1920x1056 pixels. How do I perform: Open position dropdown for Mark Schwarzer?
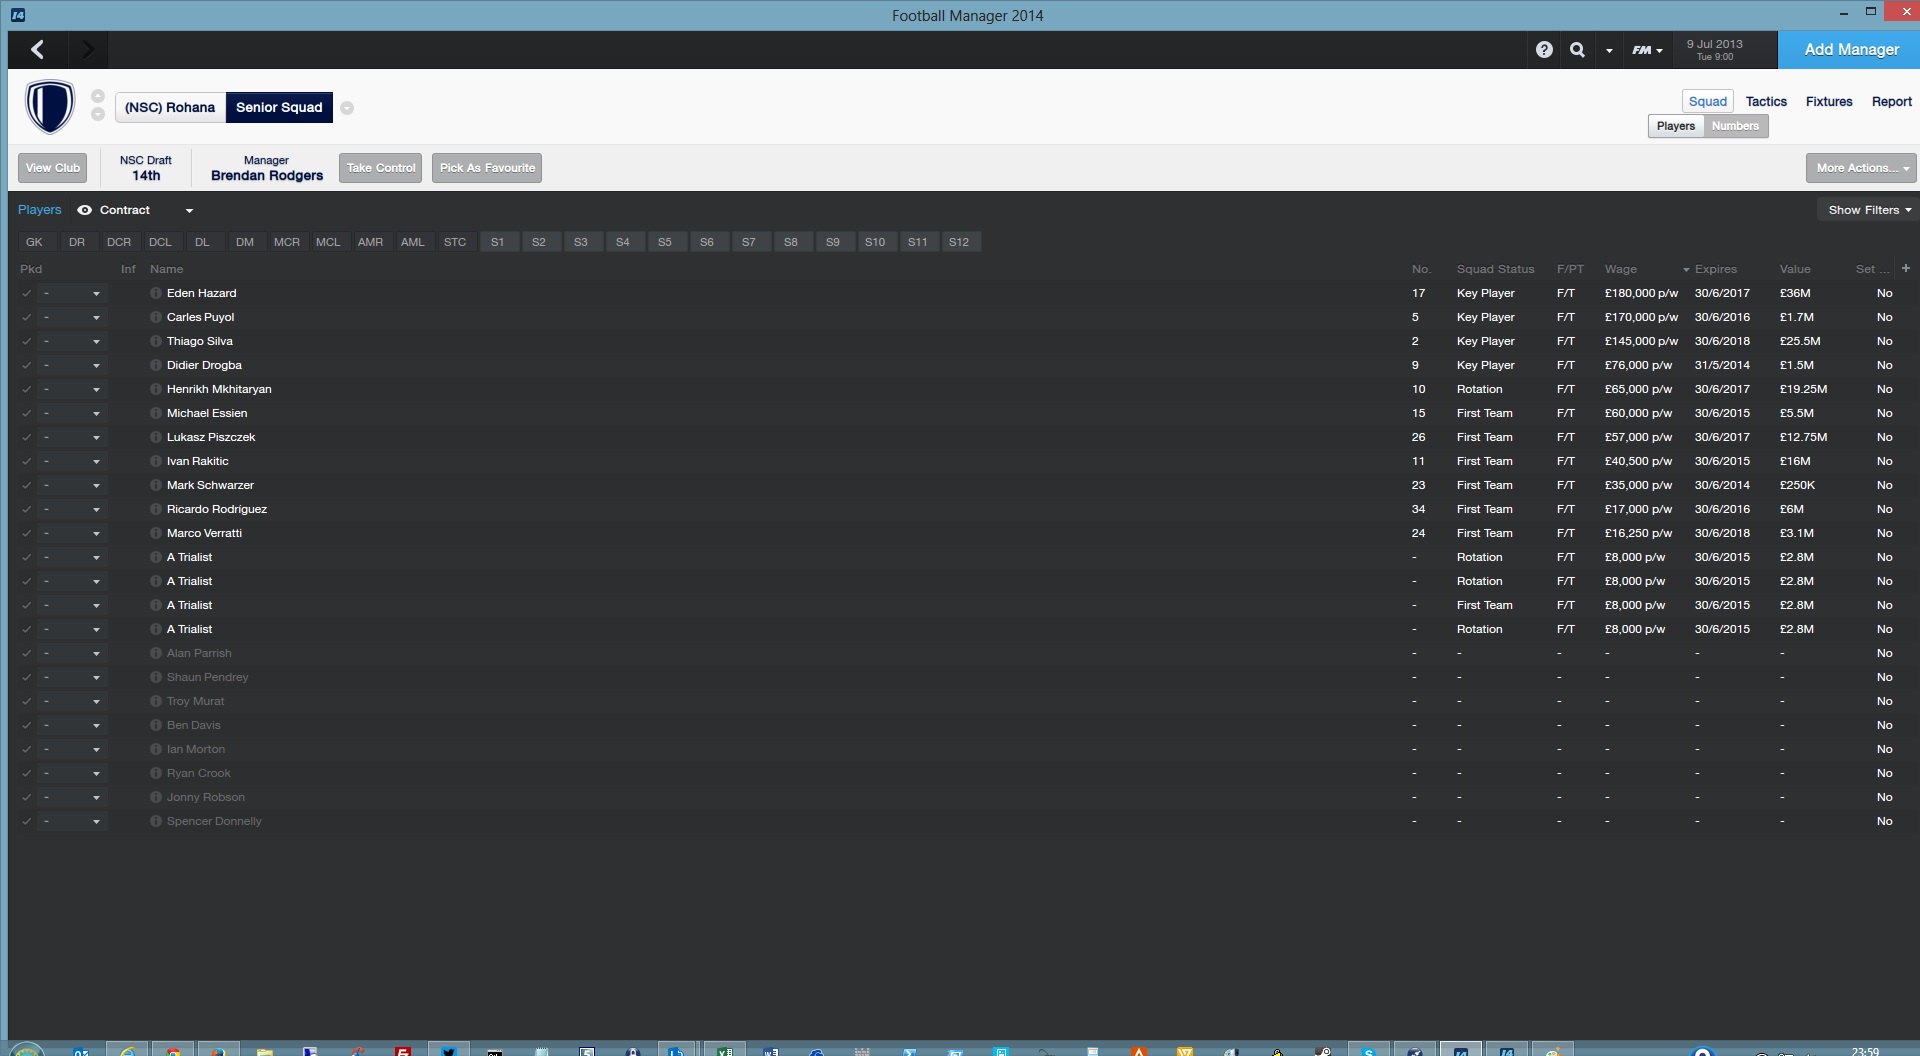(71, 485)
